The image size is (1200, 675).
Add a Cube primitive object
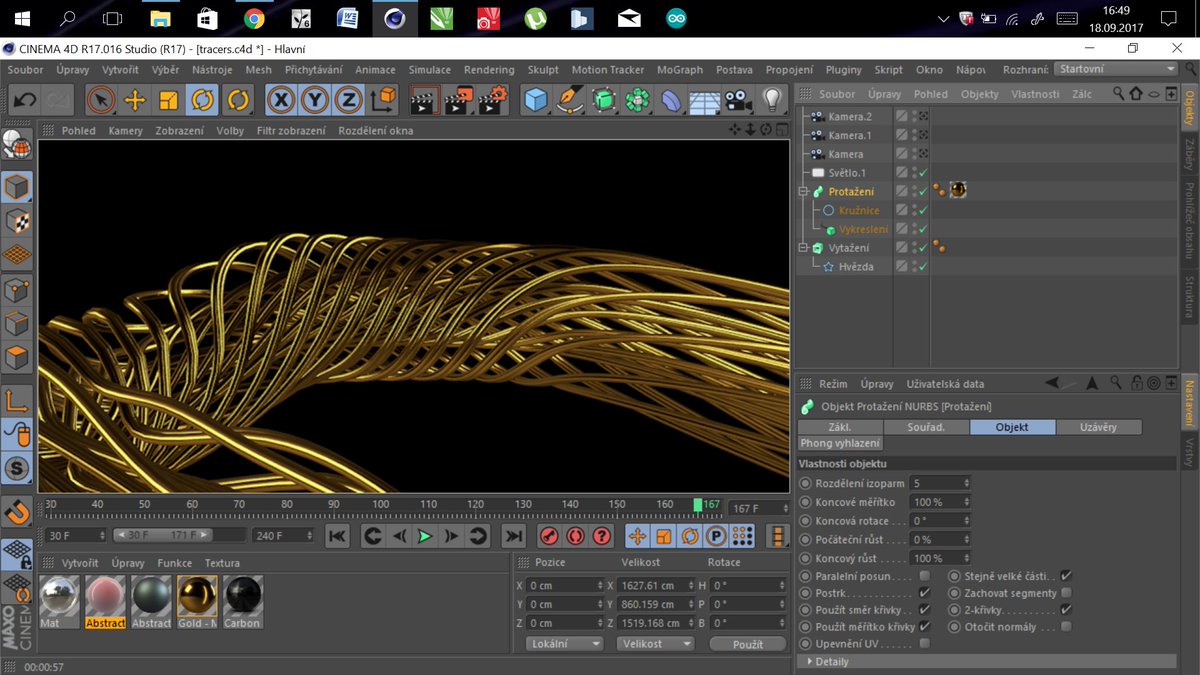coord(537,100)
